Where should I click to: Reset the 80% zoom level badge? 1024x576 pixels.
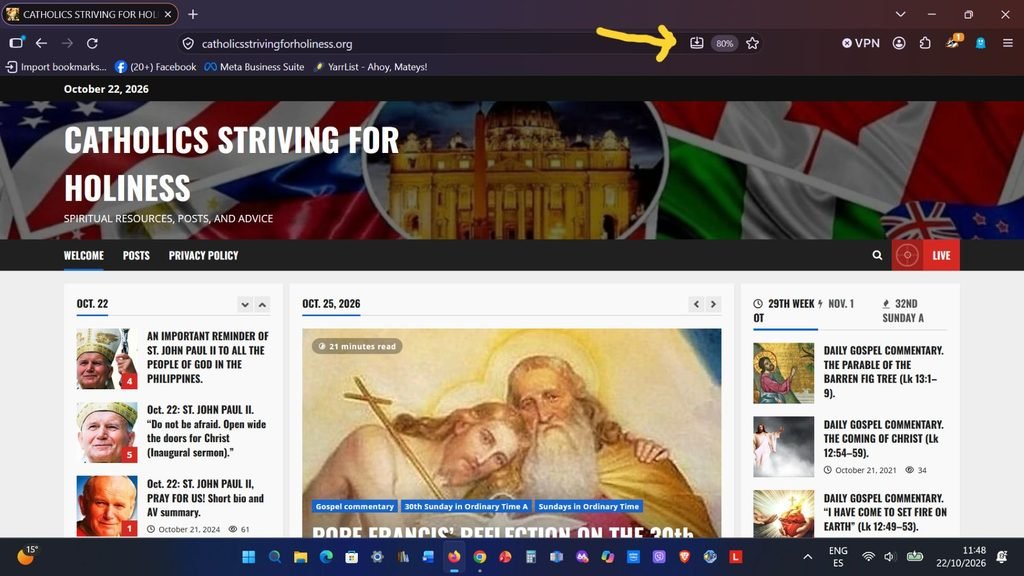[x=724, y=43]
